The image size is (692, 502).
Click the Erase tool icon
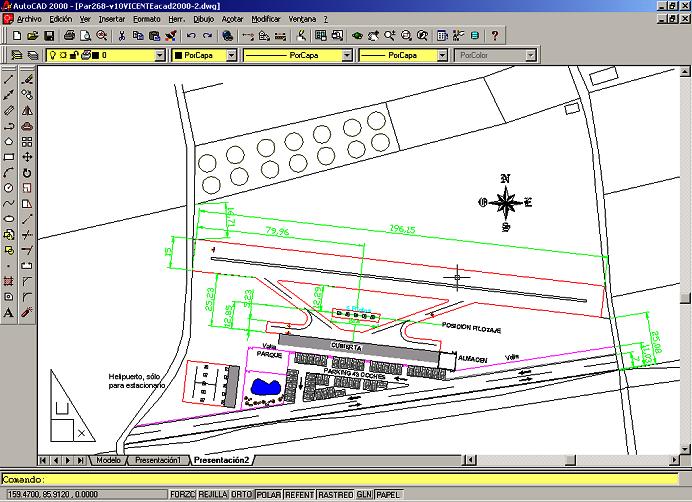point(27,78)
